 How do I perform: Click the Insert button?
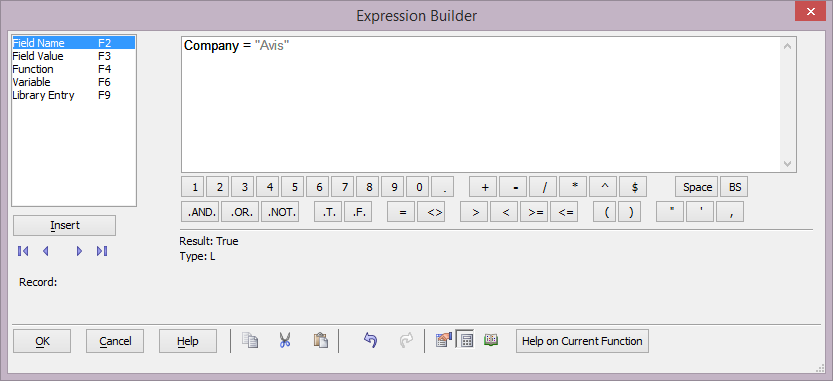coord(64,225)
